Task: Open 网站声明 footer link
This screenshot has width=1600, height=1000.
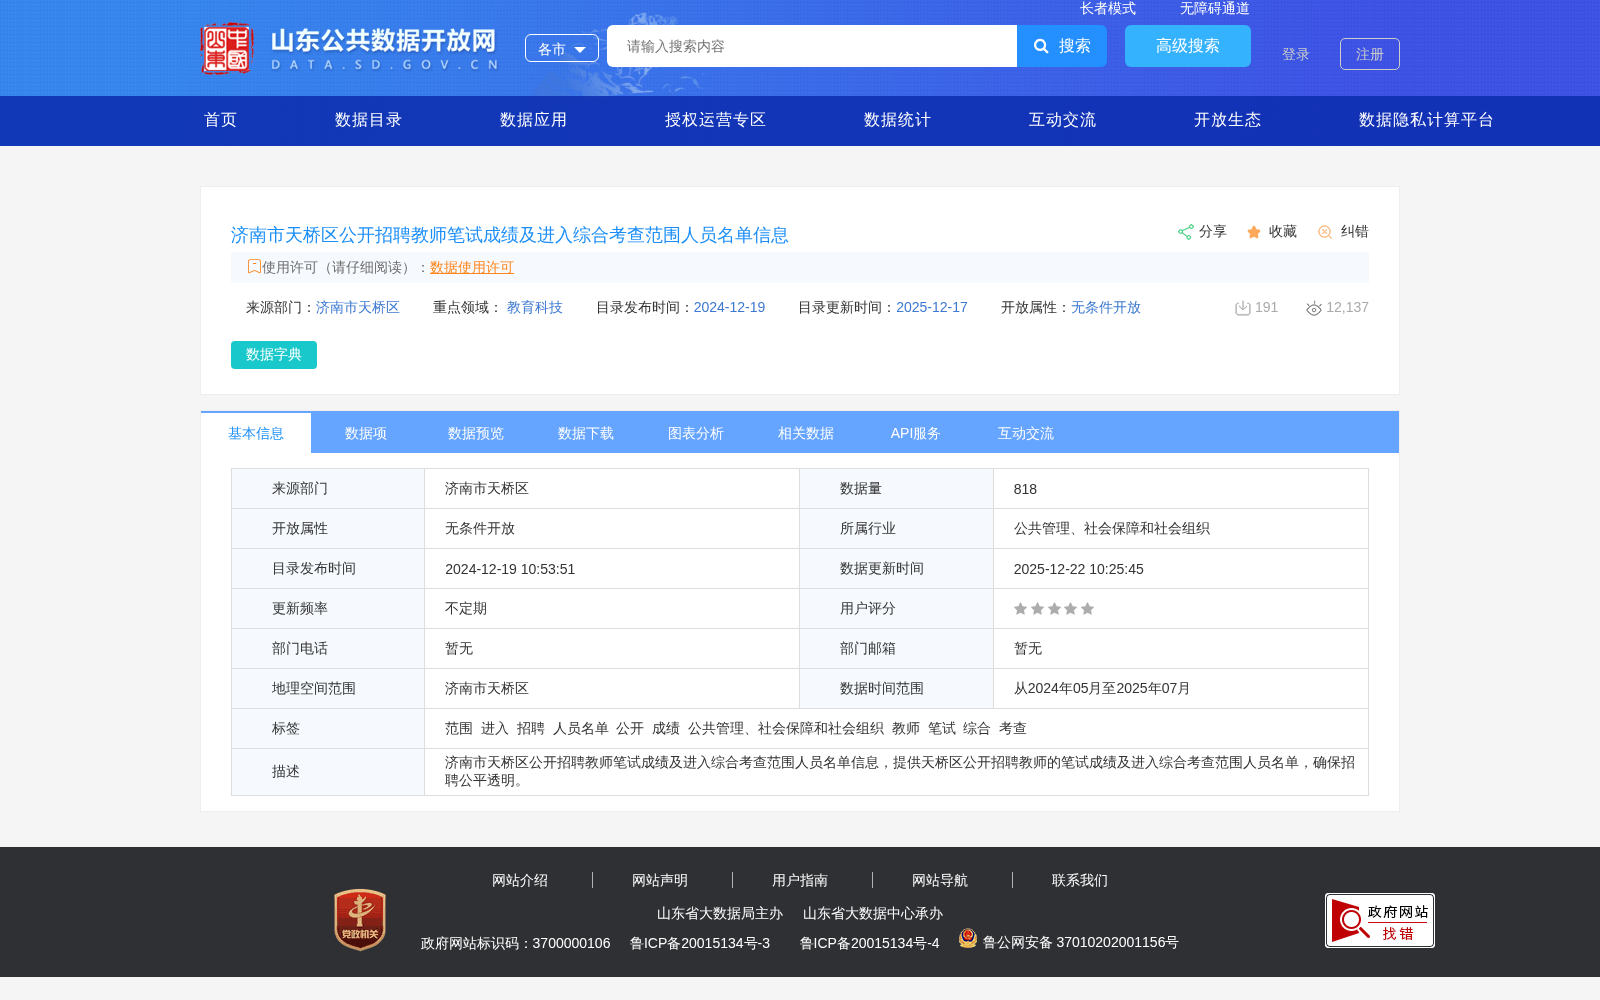Action: pyautogui.click(x=660, y=880)
